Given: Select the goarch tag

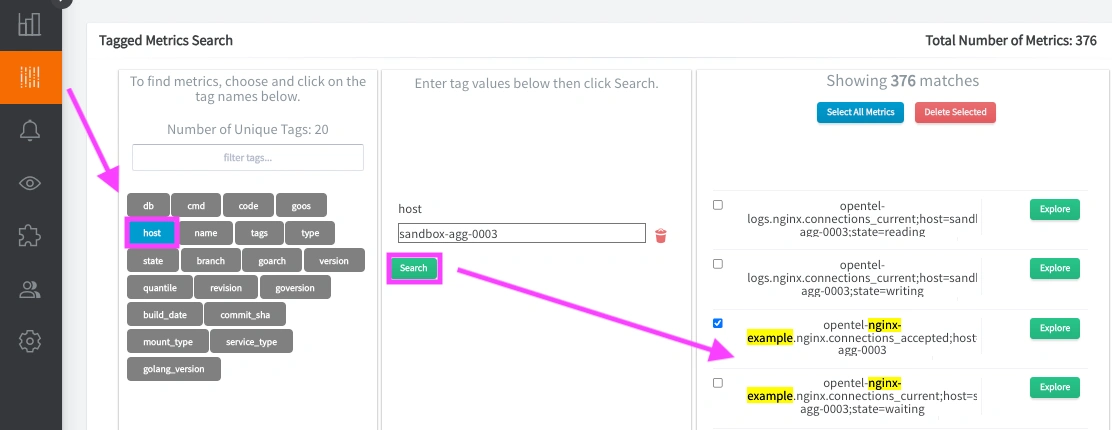Looking at the screenshot, I should 272,260.
